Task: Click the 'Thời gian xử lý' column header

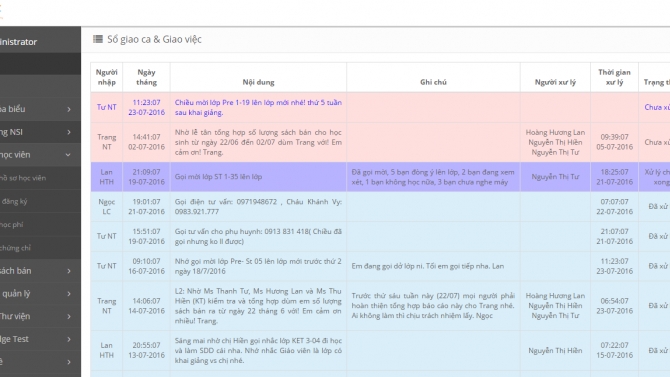Action: (614, 77)
